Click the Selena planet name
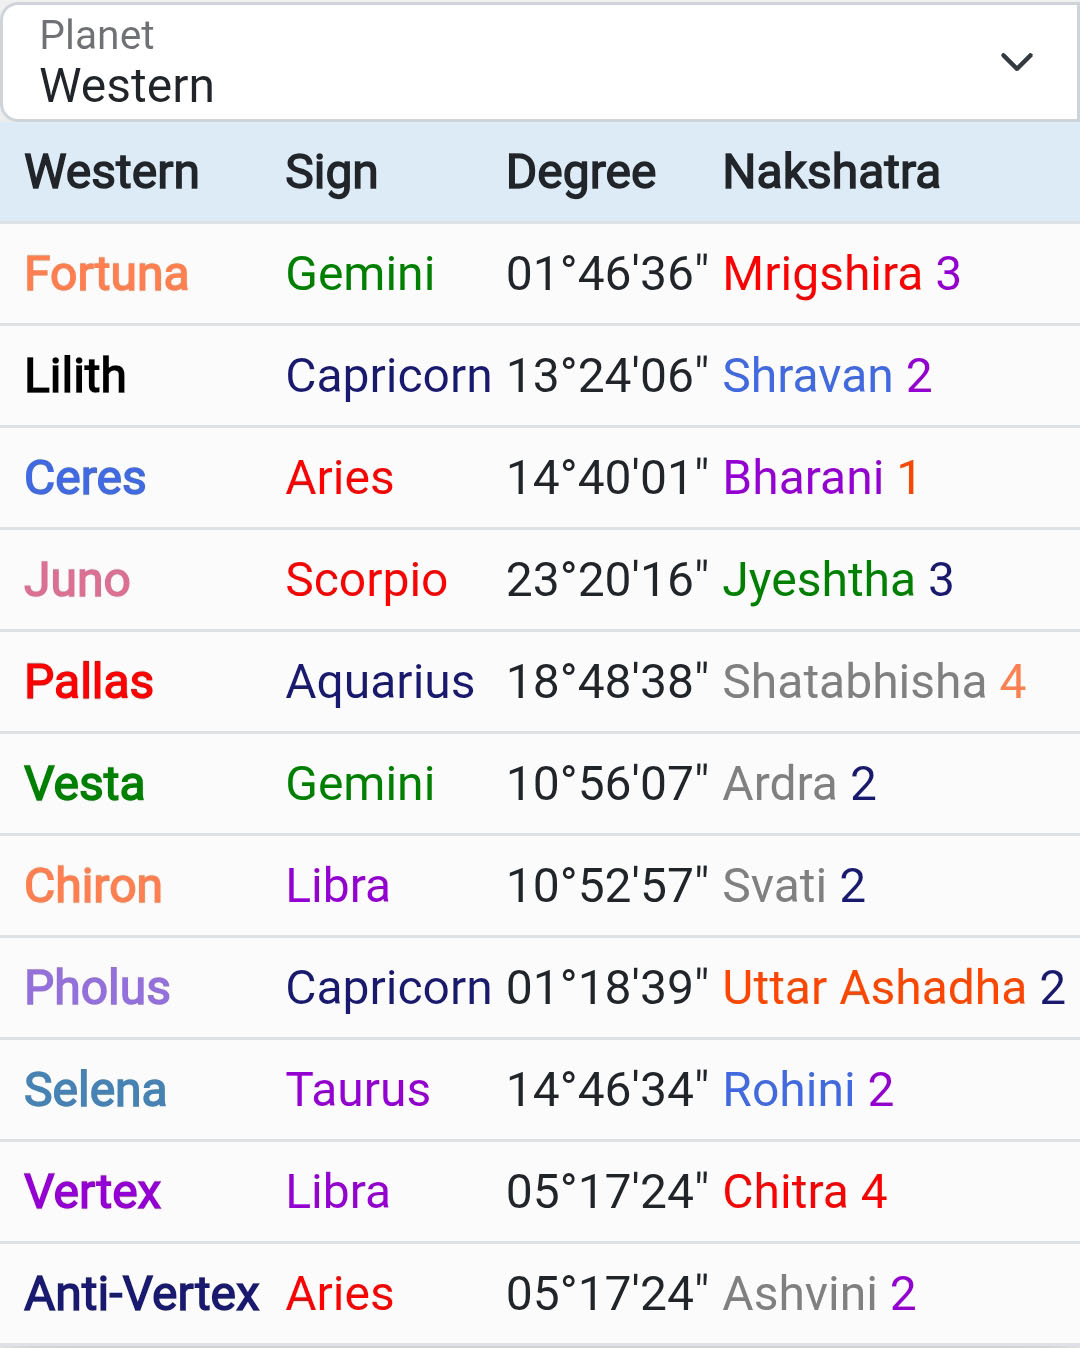Image resolution: width=1080 pixels, height=1348 pixels. [x=95, y=1090]
